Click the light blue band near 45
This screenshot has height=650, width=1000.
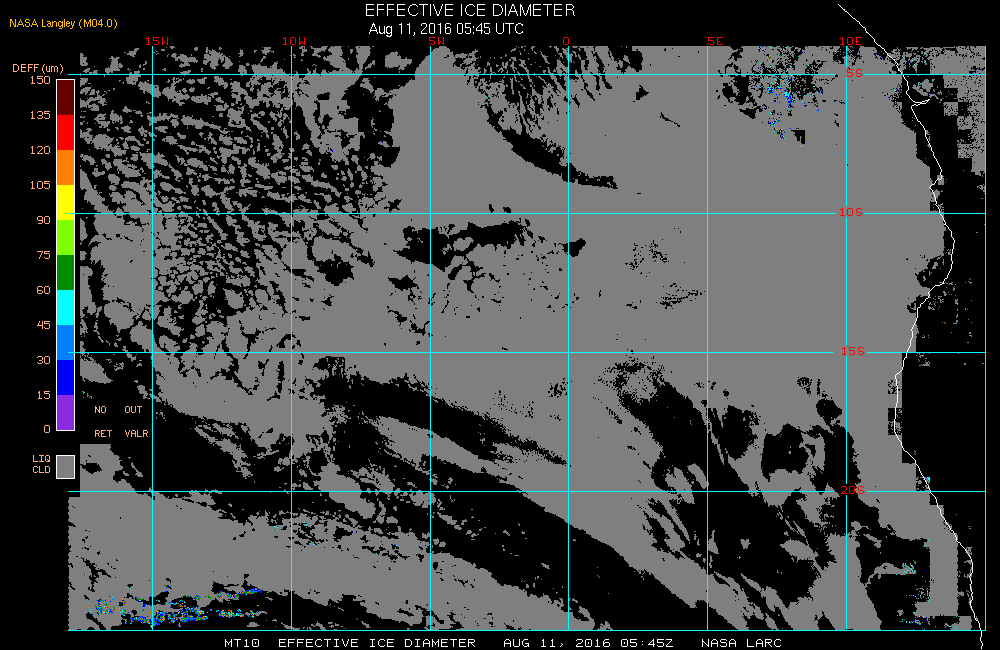pos(66,343)
